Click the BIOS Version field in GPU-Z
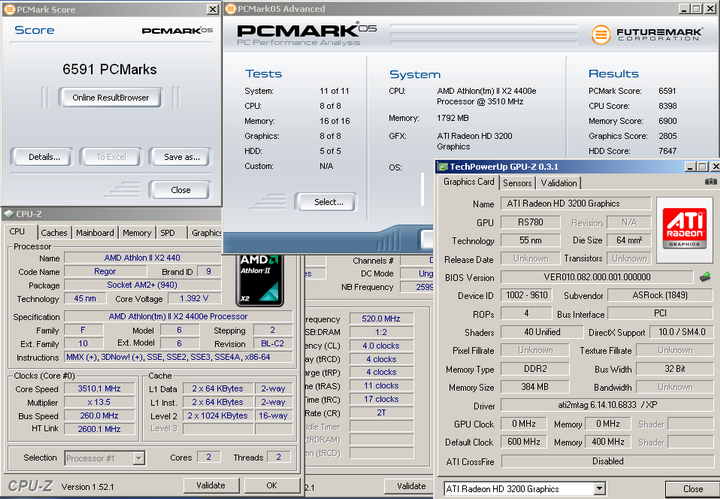Image resolution: width=720 pixels, height=499 pixels. pyautogui.click(x=596, y=277)
